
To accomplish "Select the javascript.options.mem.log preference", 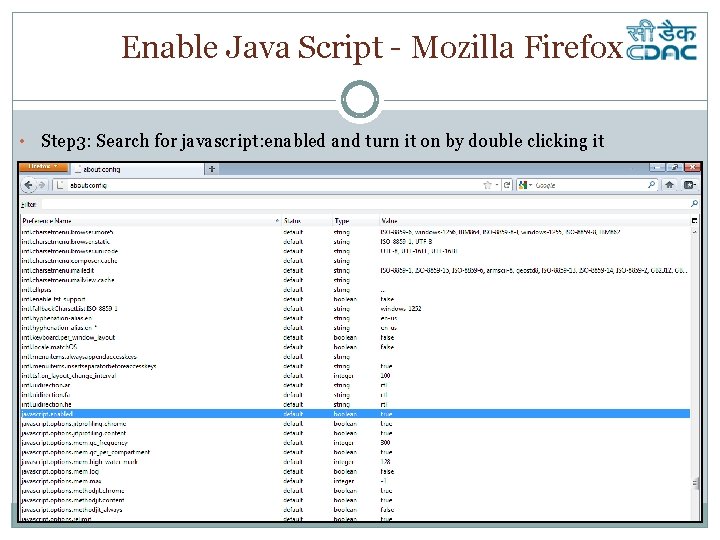I will point(355,472).
